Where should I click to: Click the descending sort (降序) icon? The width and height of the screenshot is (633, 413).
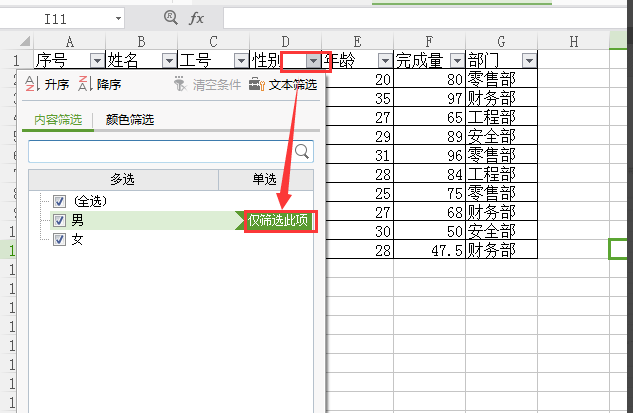(x=84, y=85)
